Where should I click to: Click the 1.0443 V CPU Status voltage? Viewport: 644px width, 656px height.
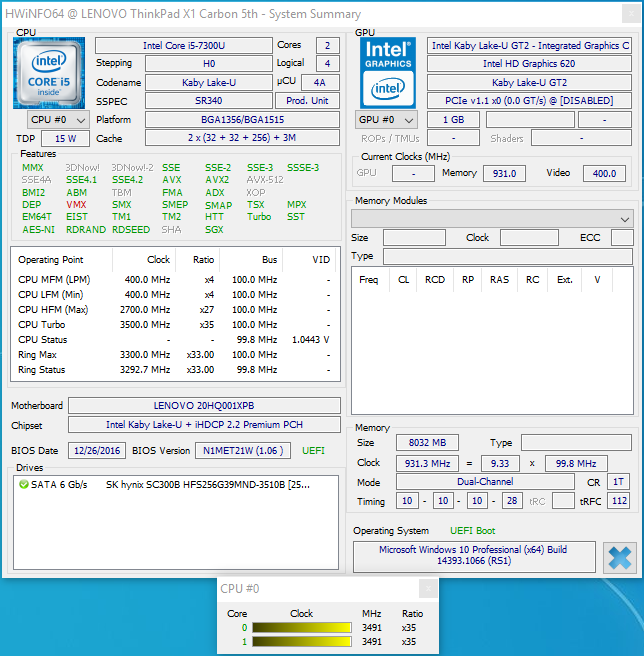click(x=311, y=340)
